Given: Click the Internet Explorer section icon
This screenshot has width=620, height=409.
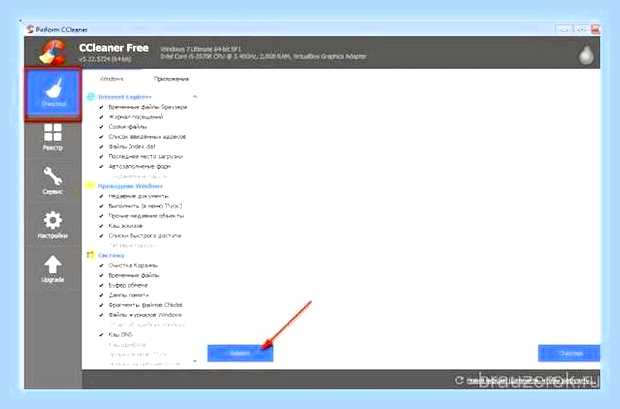Looking at the screenshot, I should pos(91,97).
